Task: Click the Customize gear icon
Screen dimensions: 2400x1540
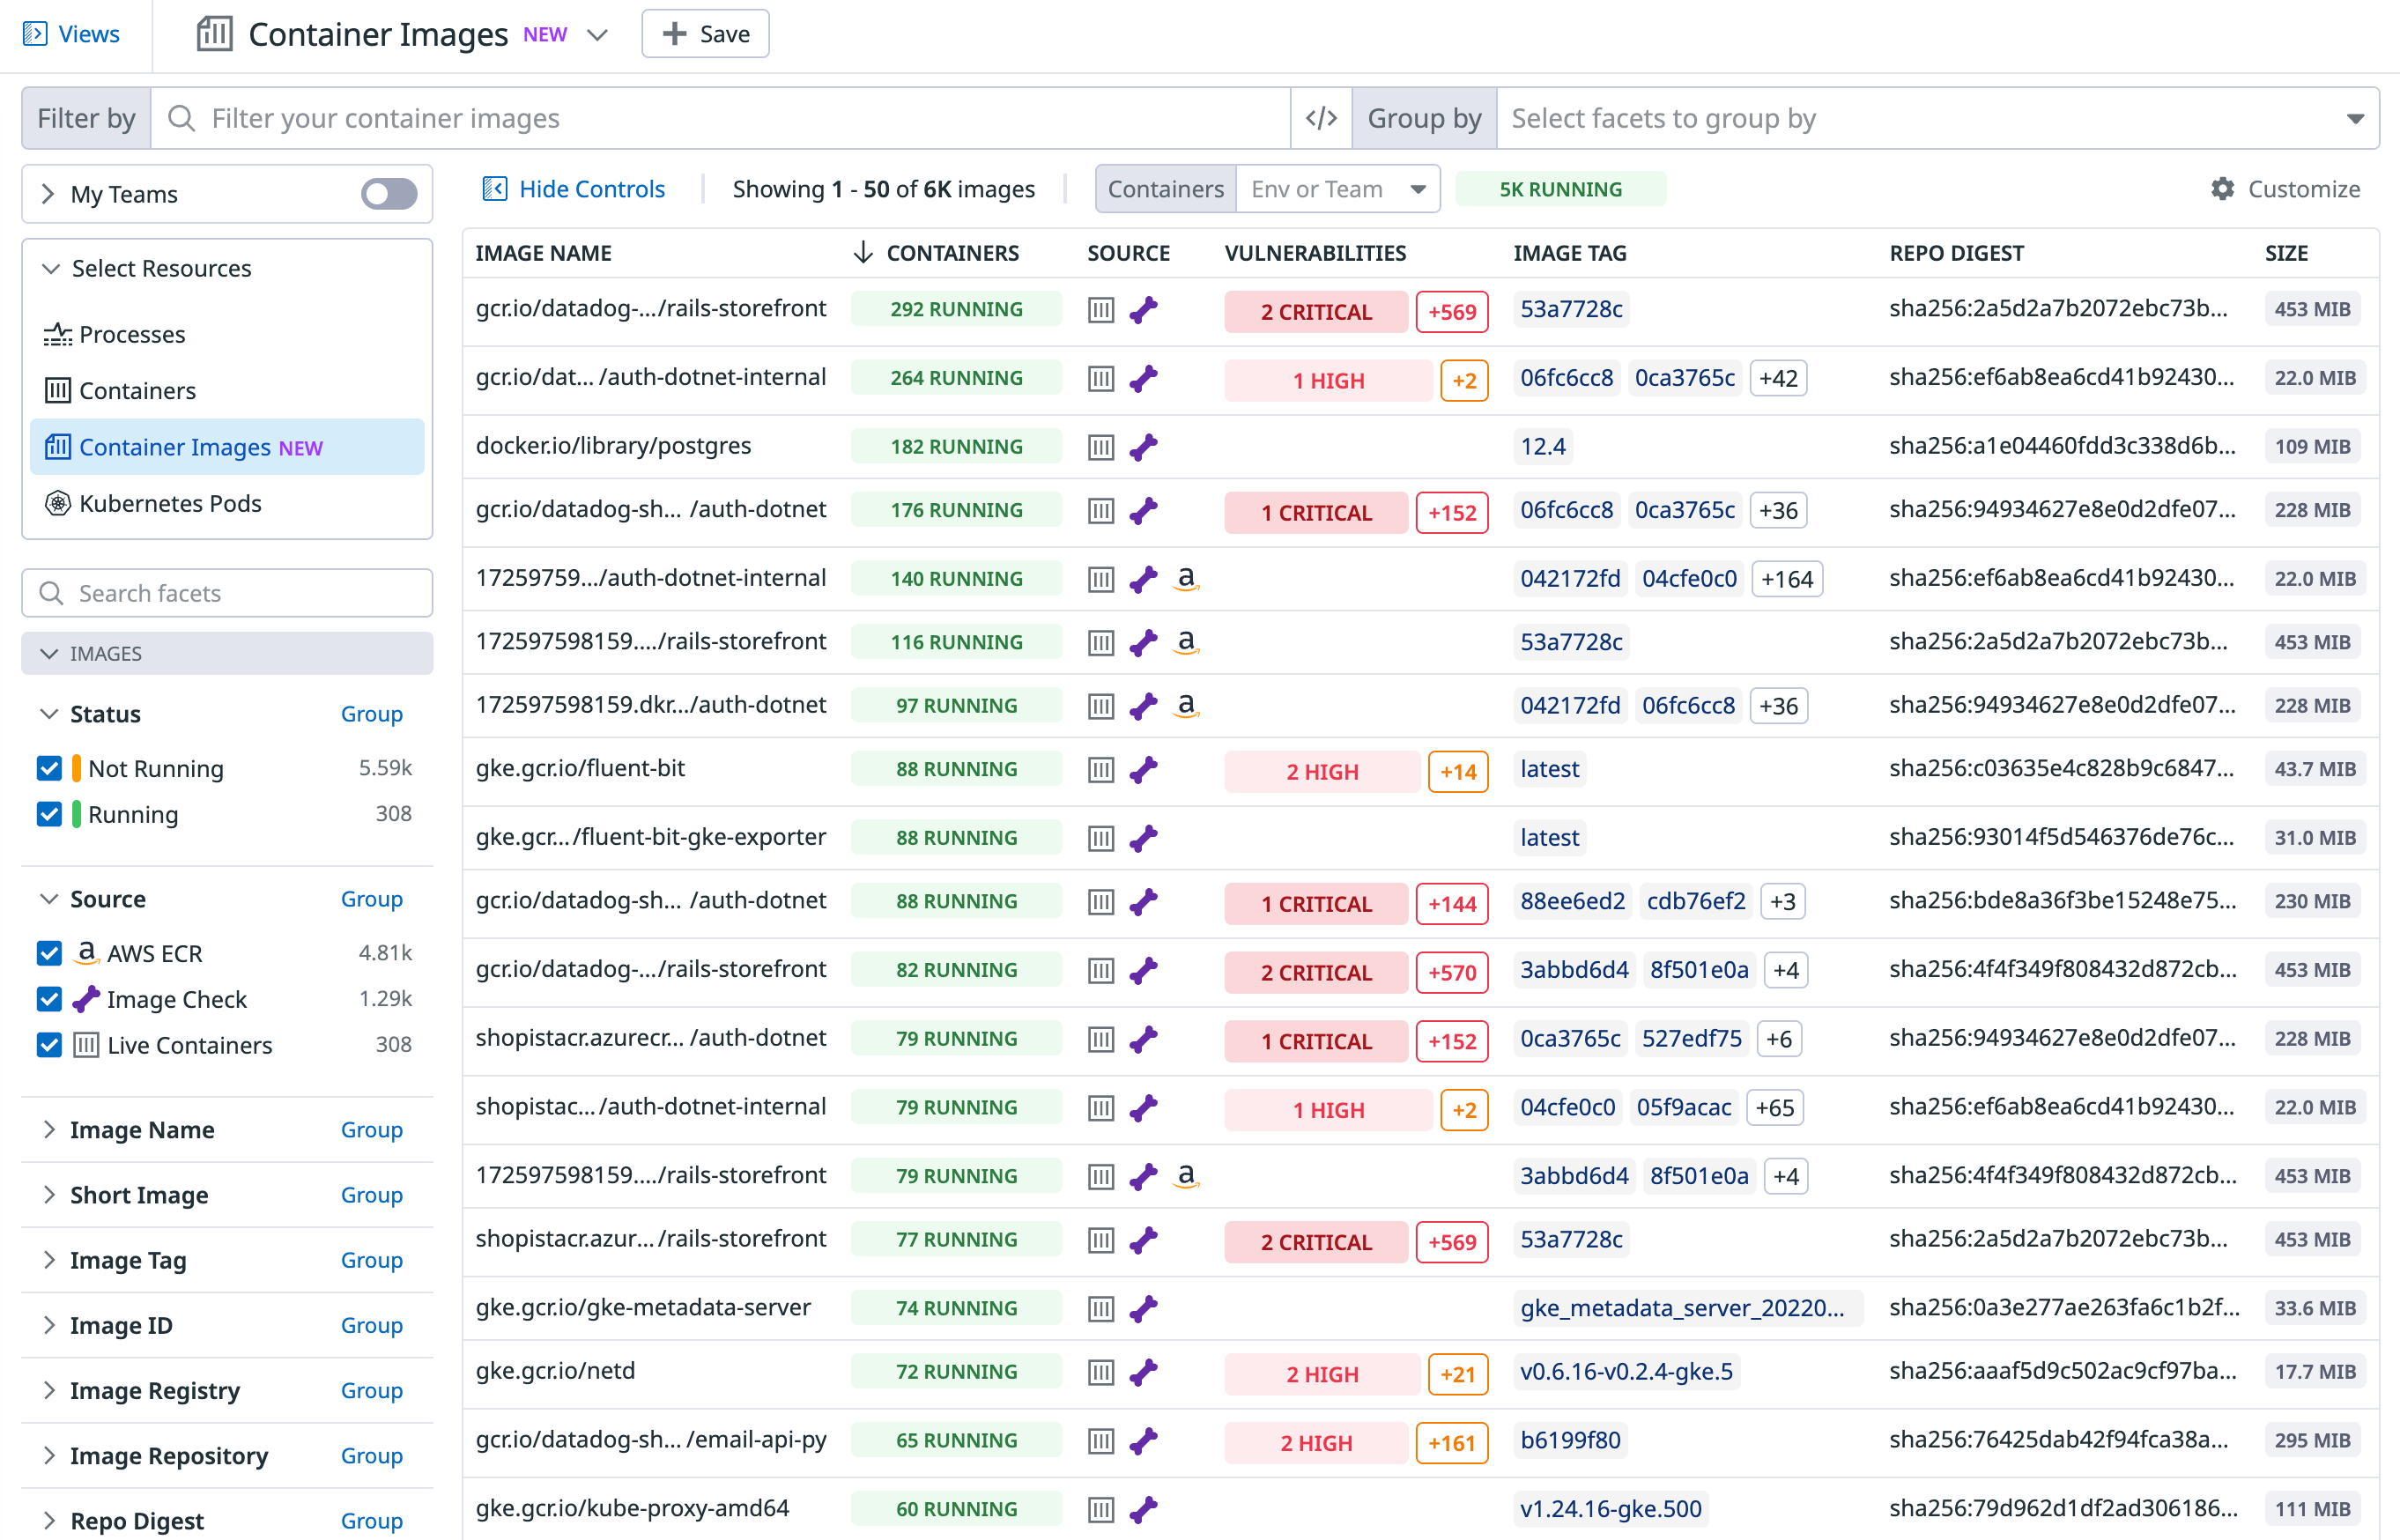Action: point(2222,189)
